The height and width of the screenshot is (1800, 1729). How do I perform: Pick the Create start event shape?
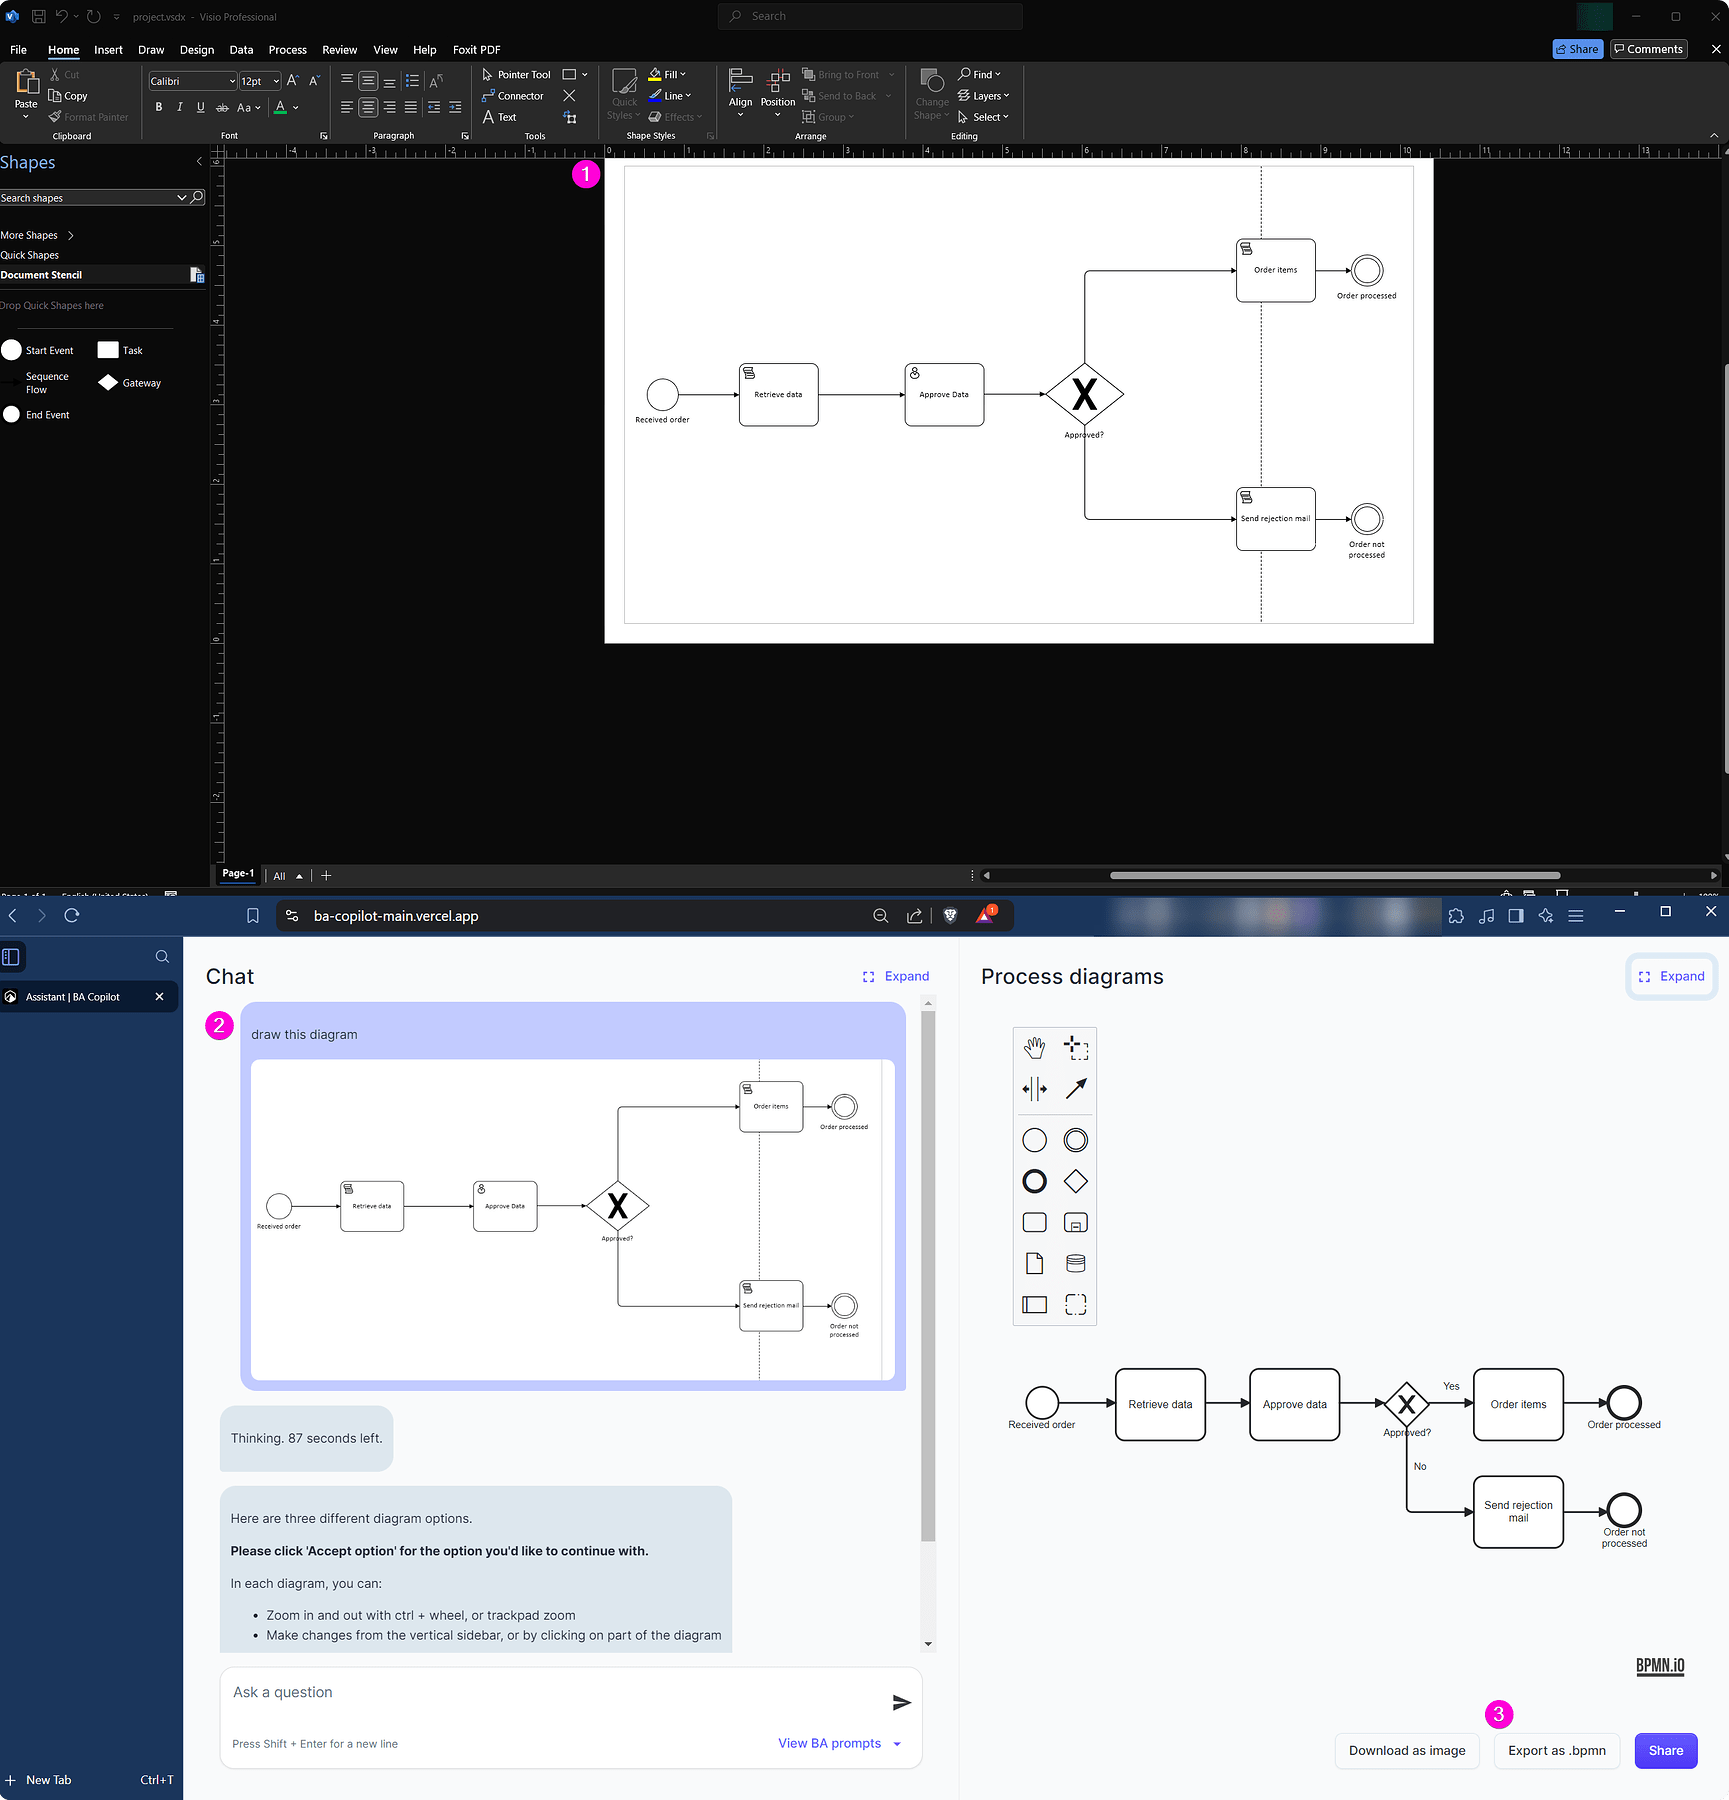point(1034,1139)
